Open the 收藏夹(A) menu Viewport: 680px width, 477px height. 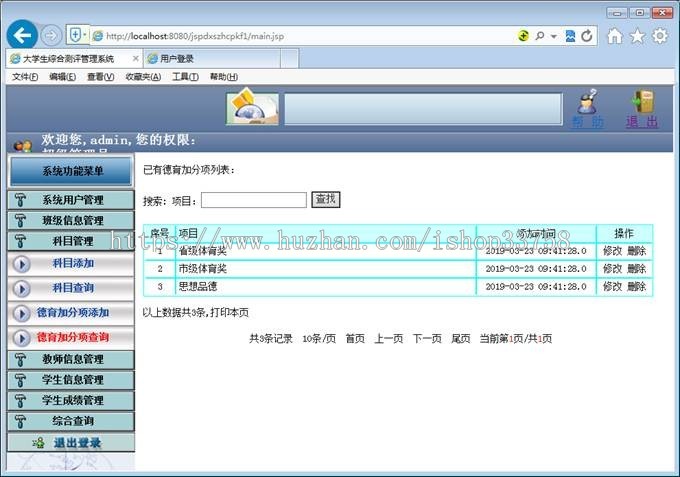143,77
